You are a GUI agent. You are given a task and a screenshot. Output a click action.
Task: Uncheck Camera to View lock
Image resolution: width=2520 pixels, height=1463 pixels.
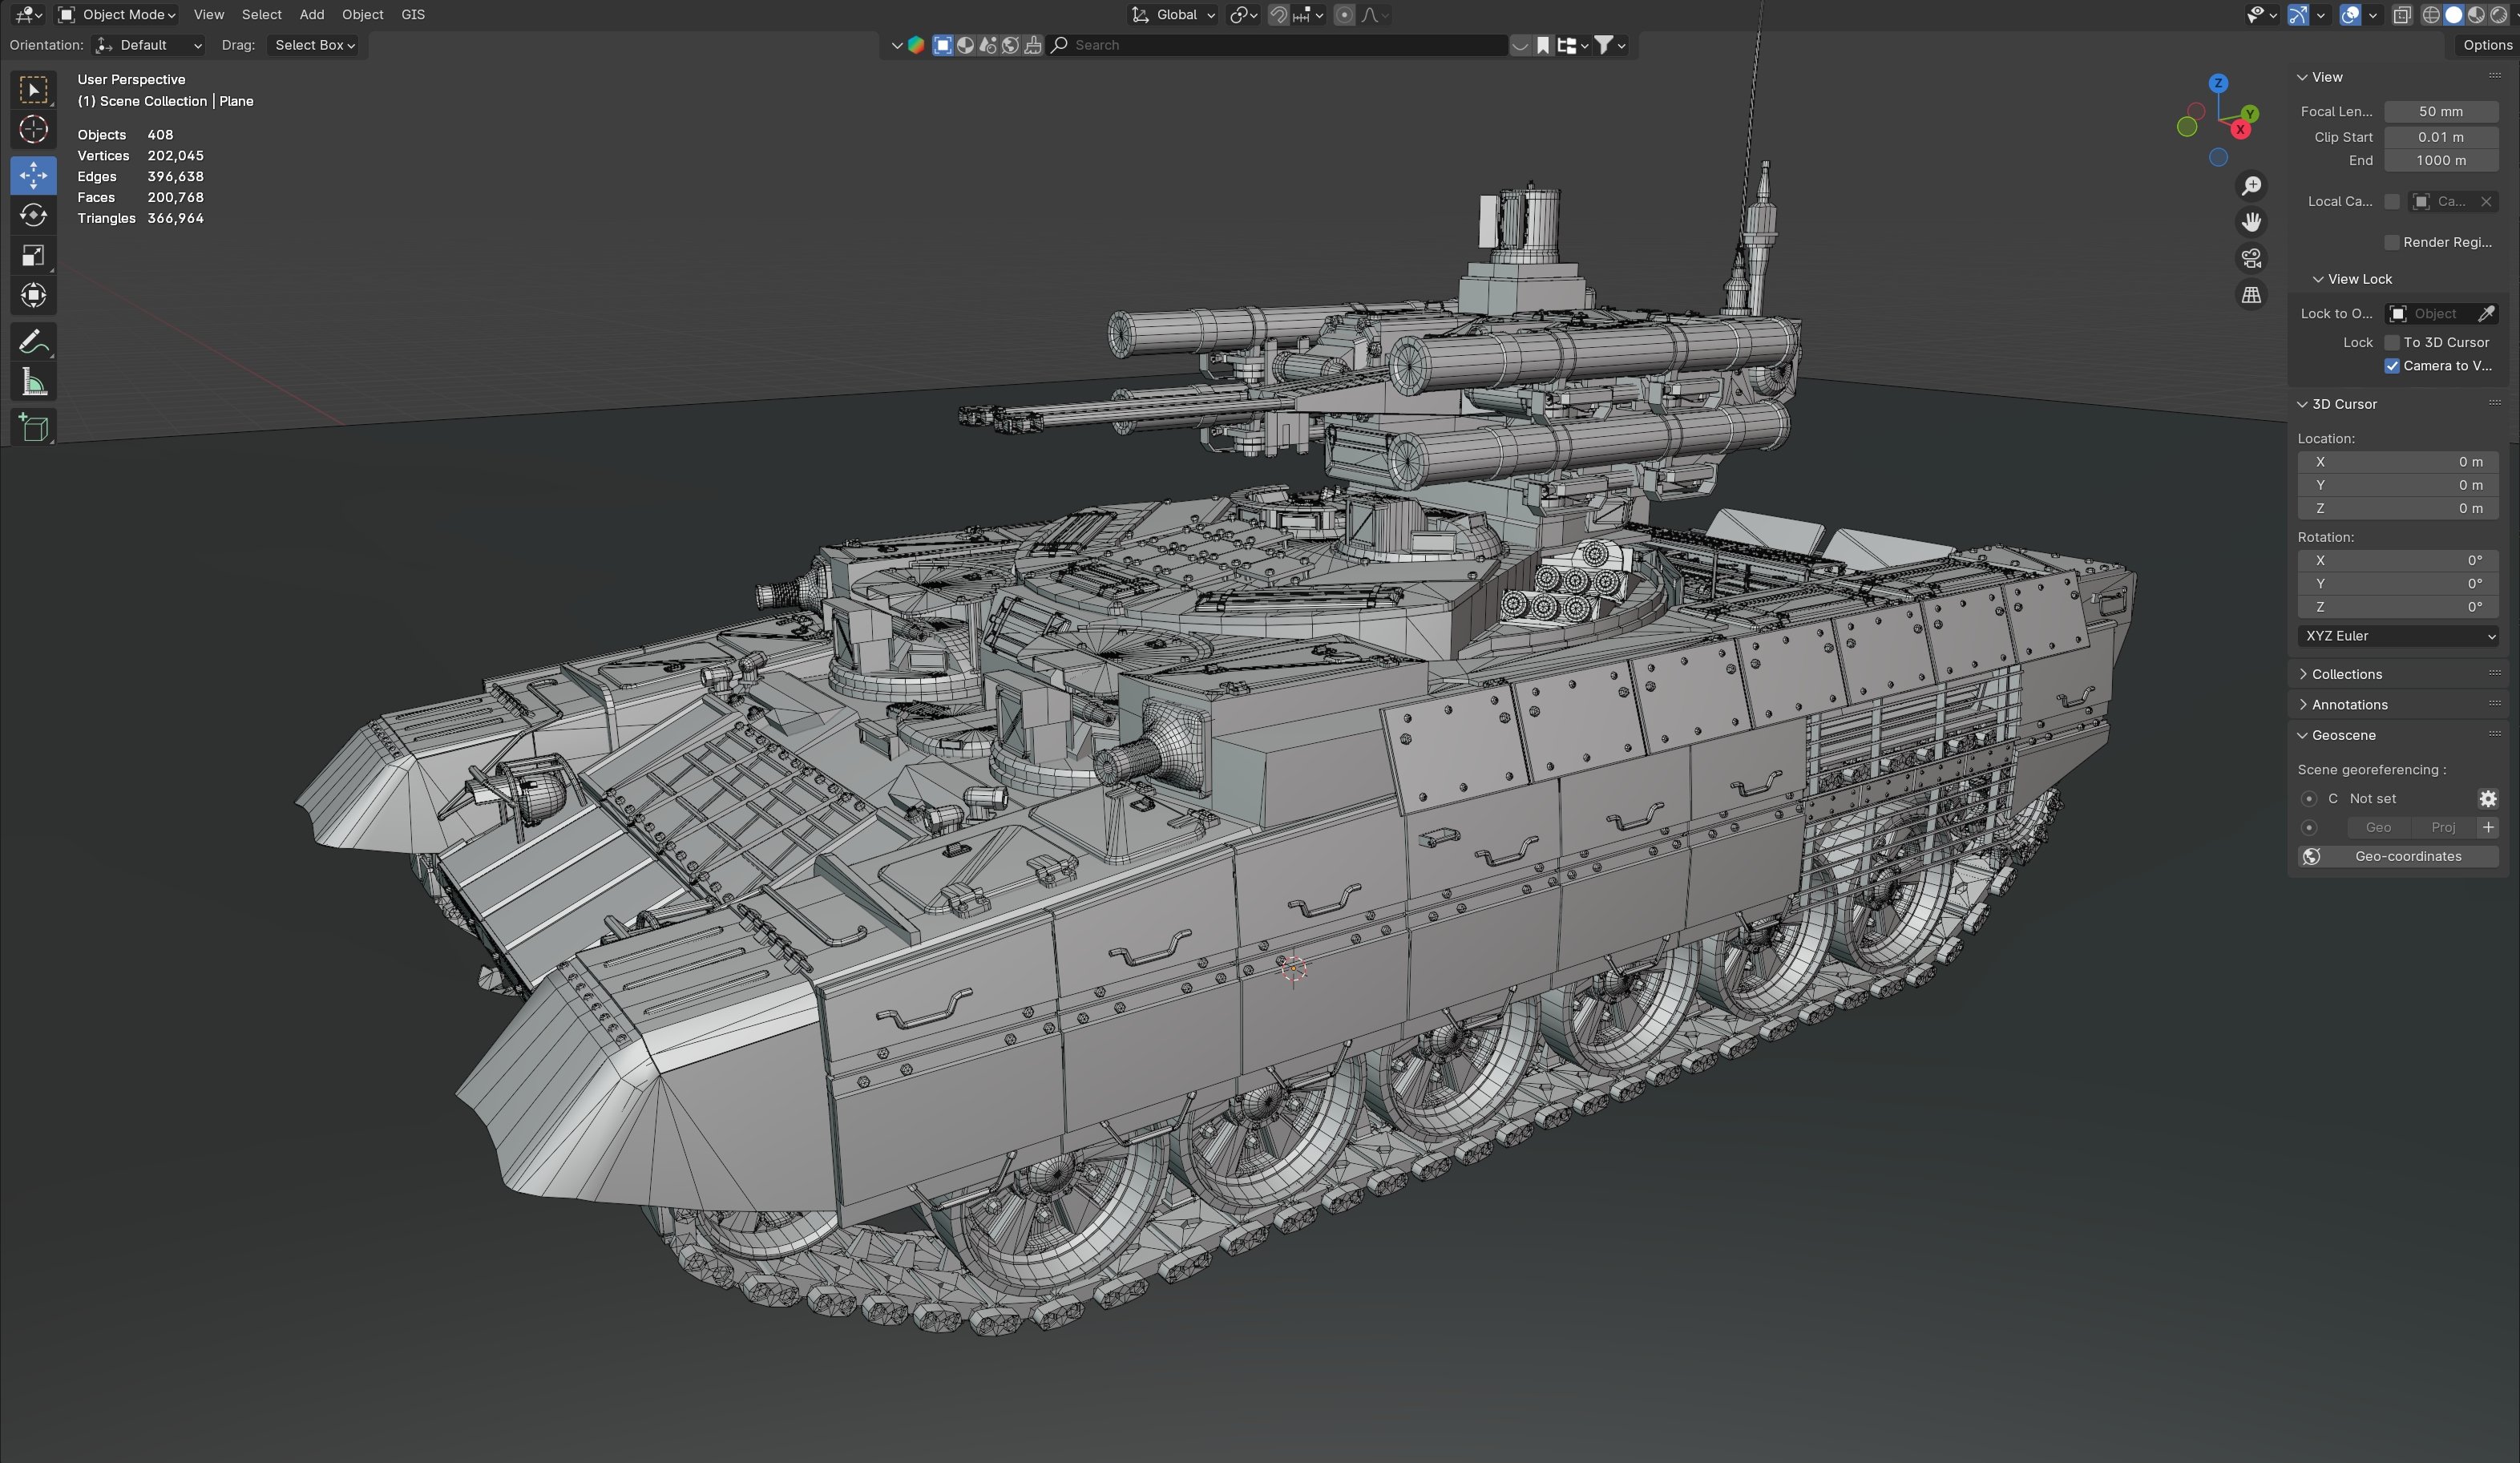tap(2392, 366)
